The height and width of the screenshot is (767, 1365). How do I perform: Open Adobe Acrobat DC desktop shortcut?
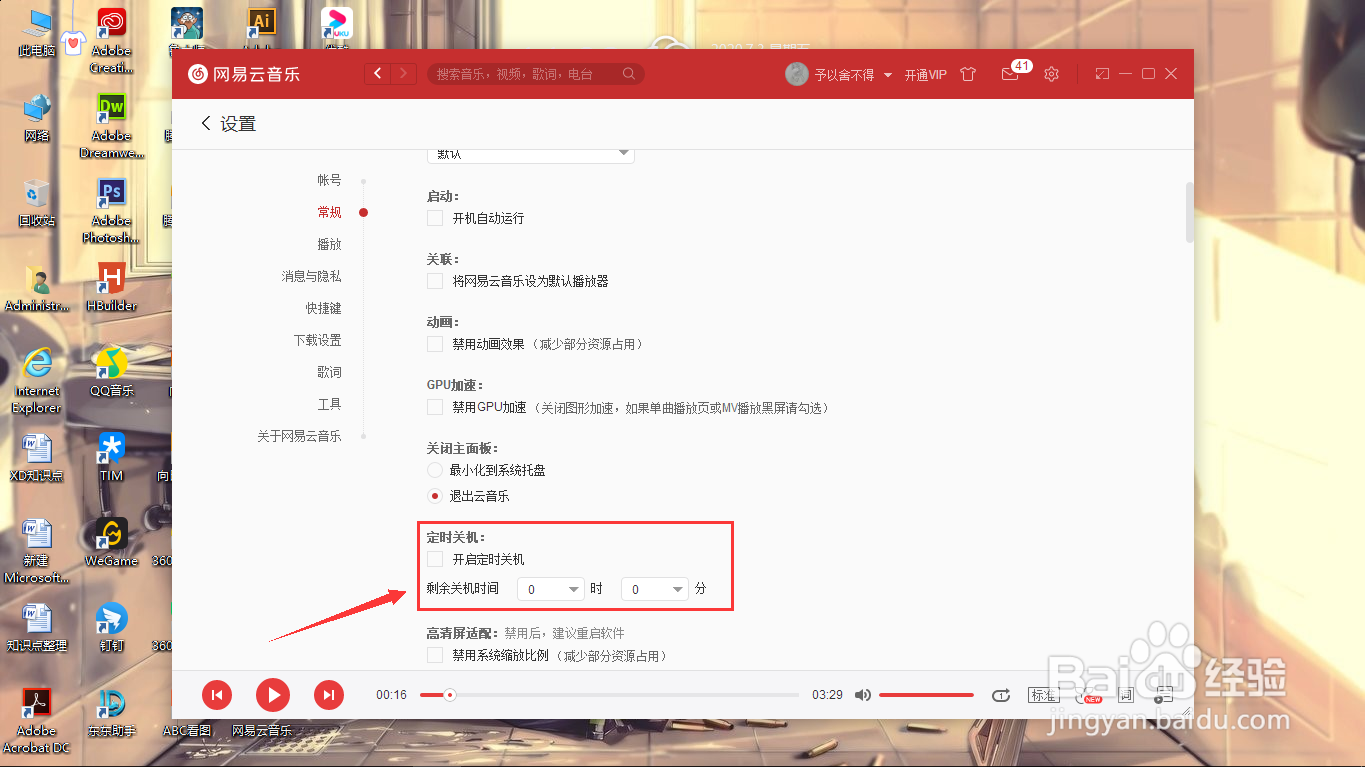[x=37, y=720]
